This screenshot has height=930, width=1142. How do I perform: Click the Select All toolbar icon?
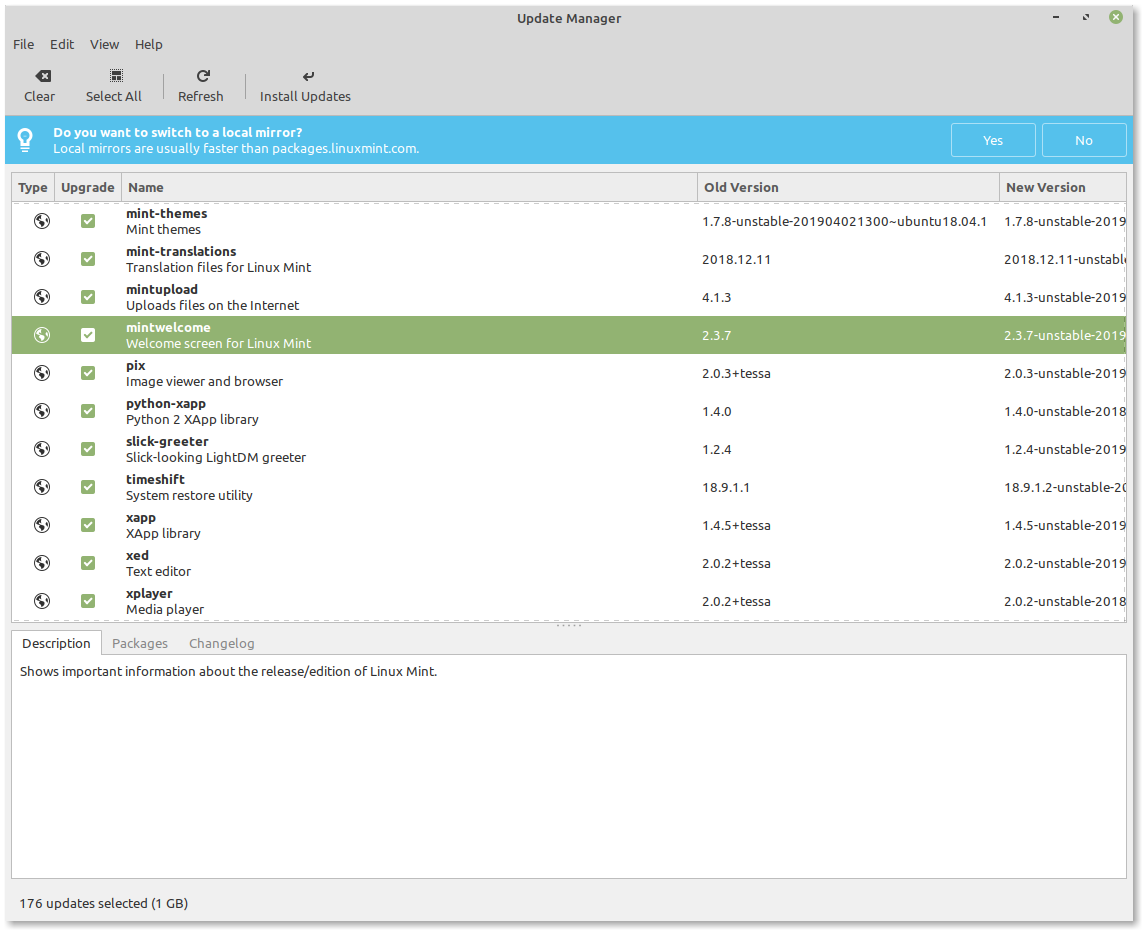[x=114, y=75]
